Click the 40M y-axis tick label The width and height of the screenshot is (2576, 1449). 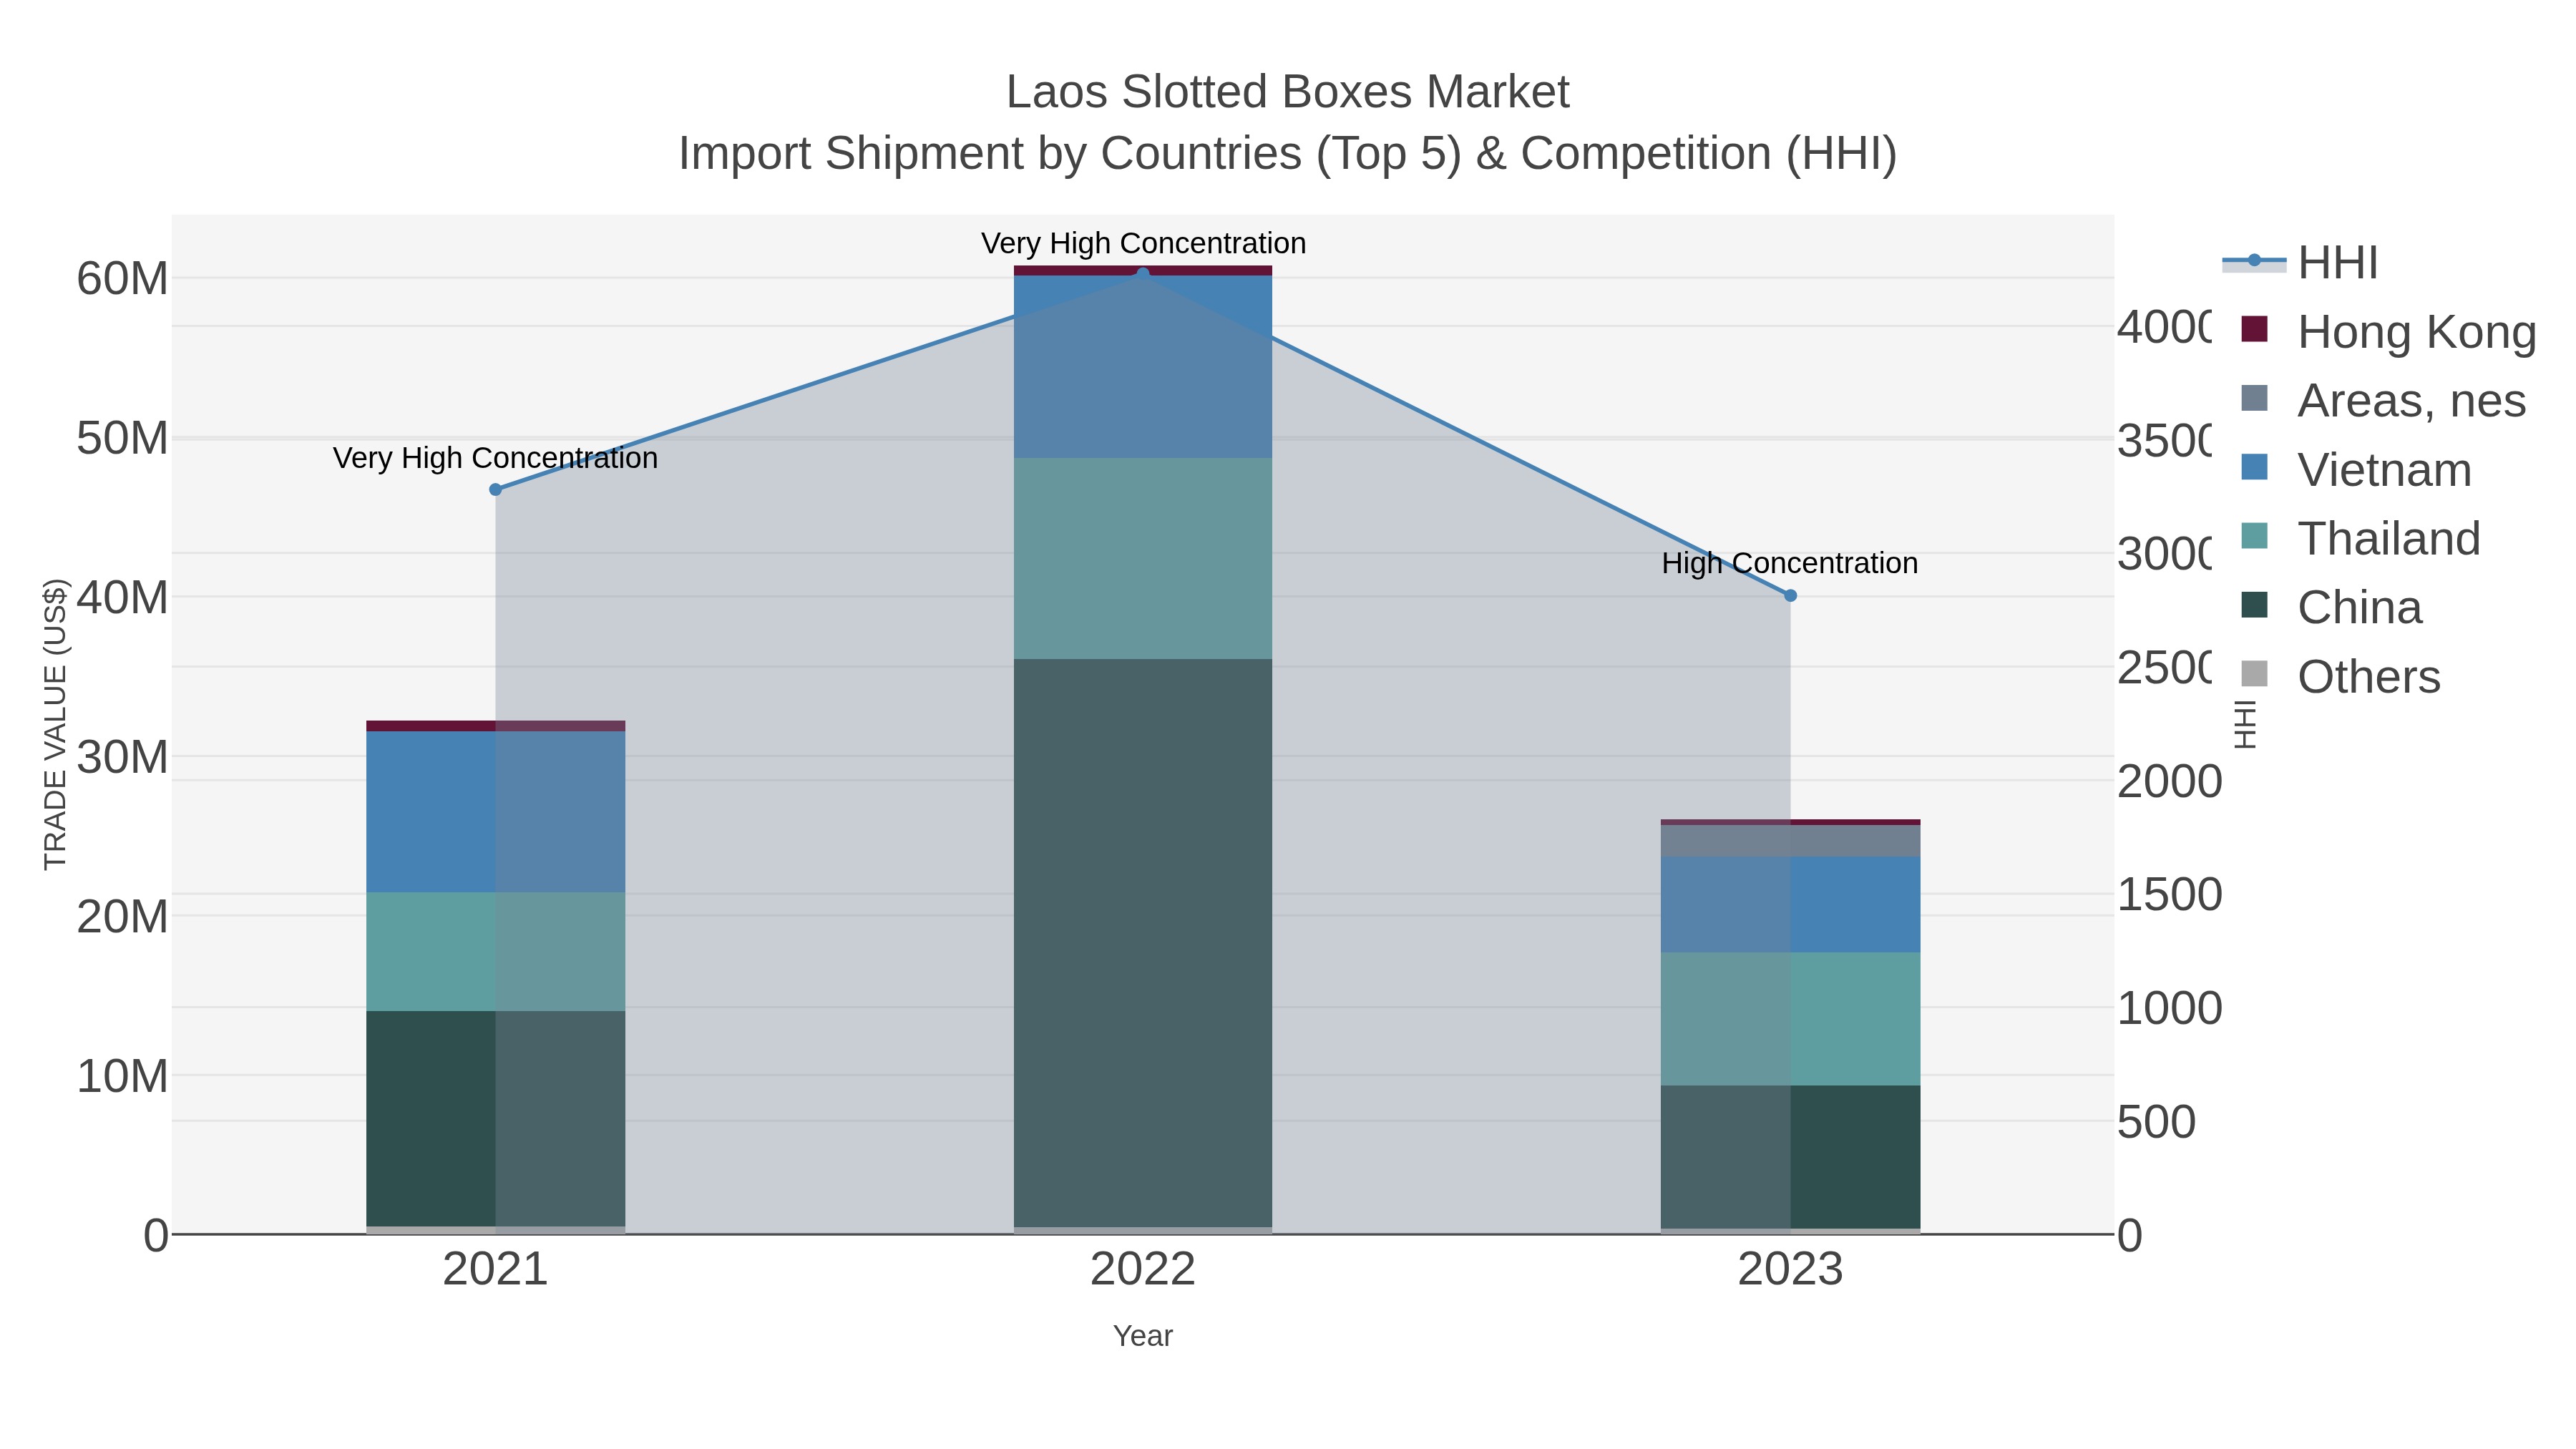123,598
